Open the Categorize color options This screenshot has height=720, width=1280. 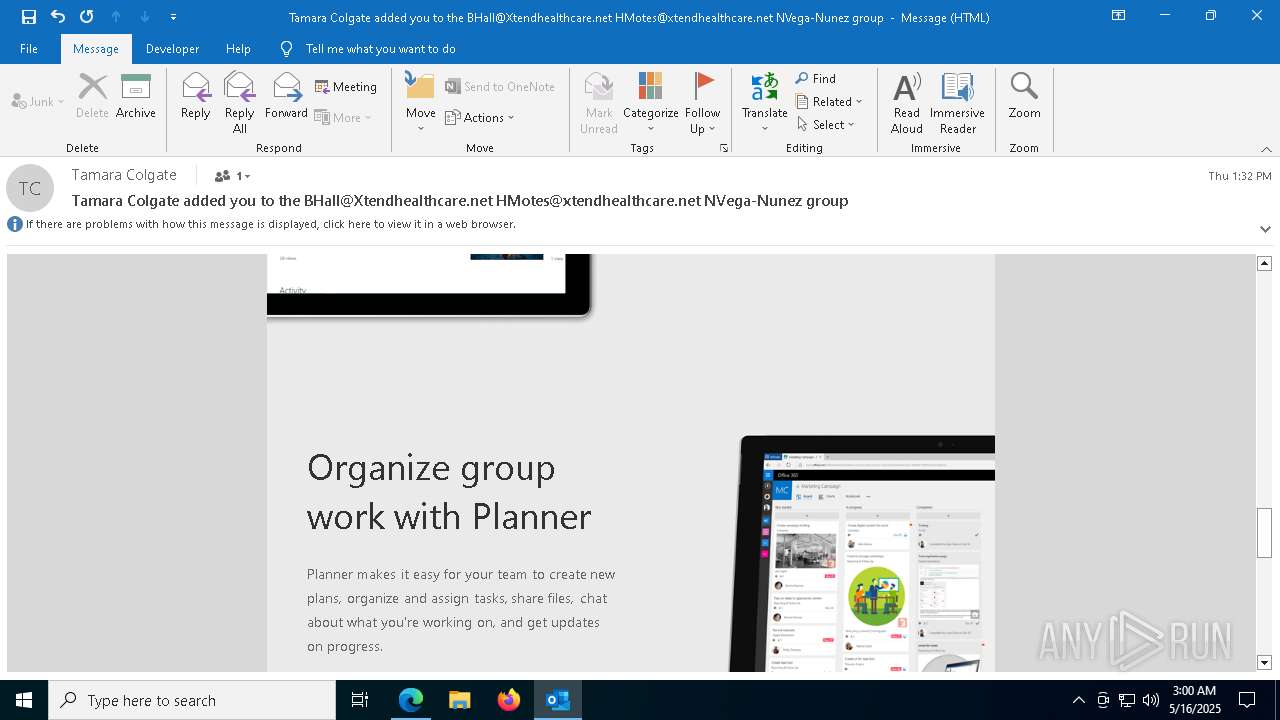tap(651, 102)
